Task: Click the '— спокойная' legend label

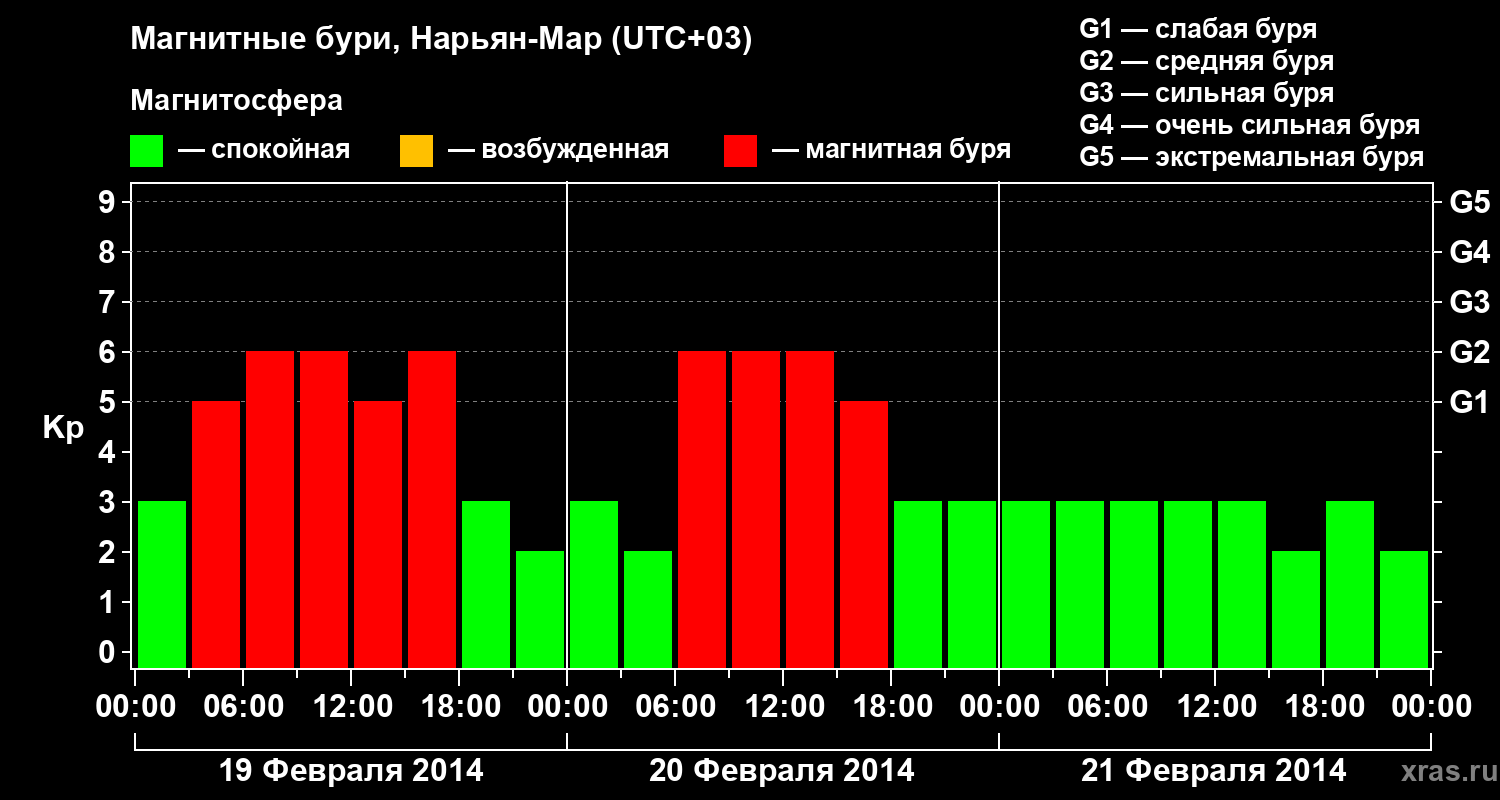Action: click(264, 150)
